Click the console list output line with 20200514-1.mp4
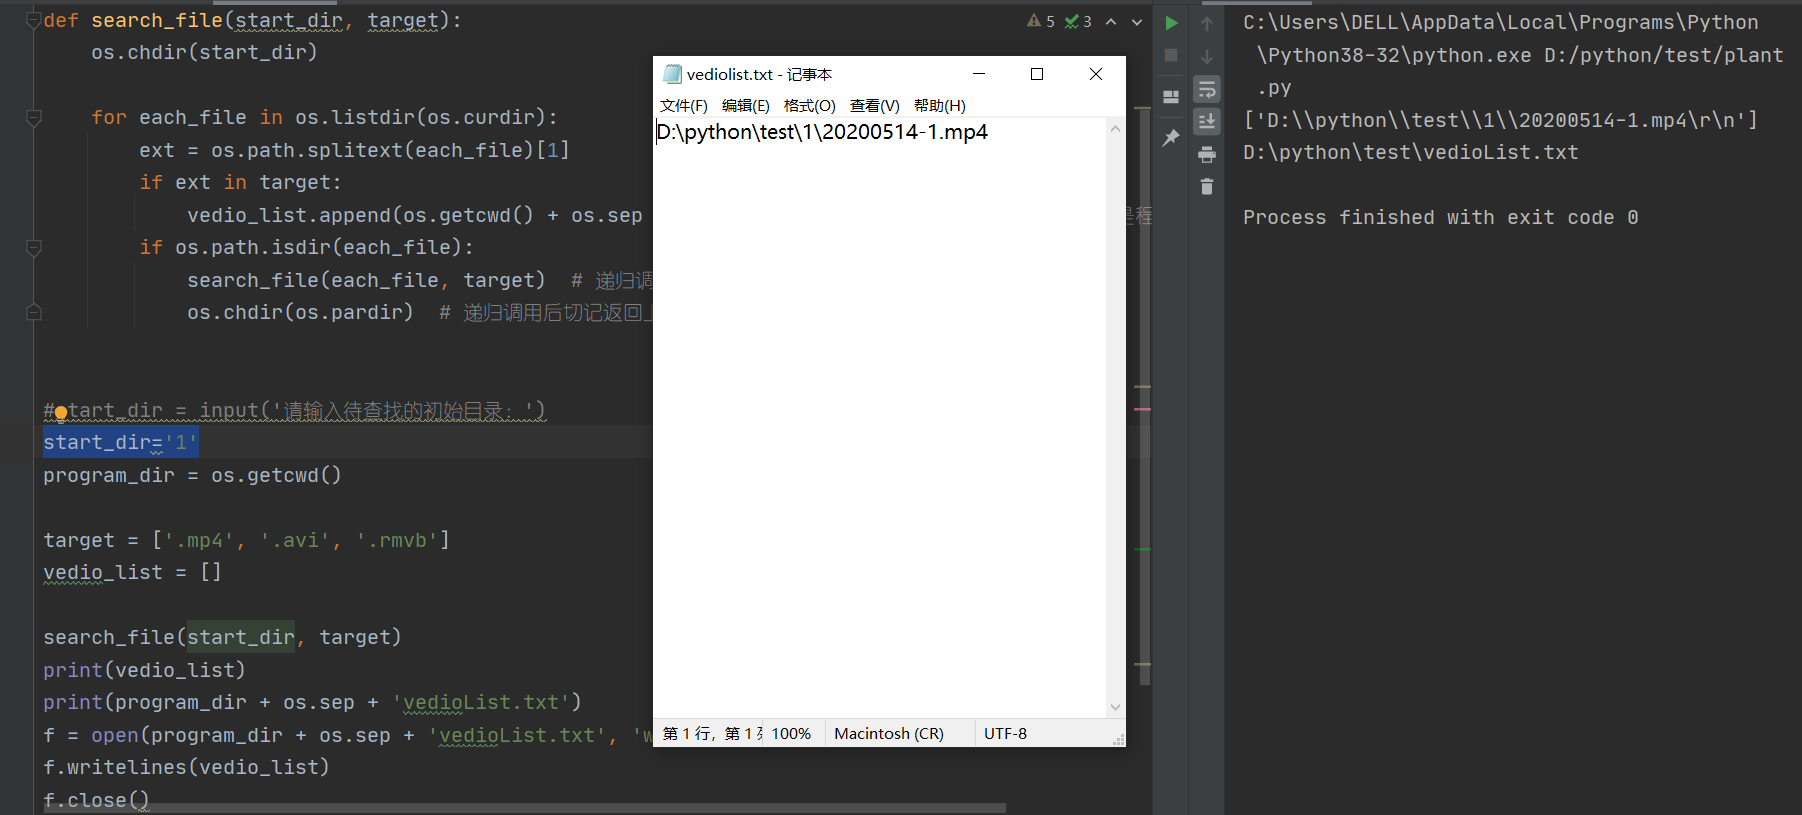 [x=1500, y=120]
